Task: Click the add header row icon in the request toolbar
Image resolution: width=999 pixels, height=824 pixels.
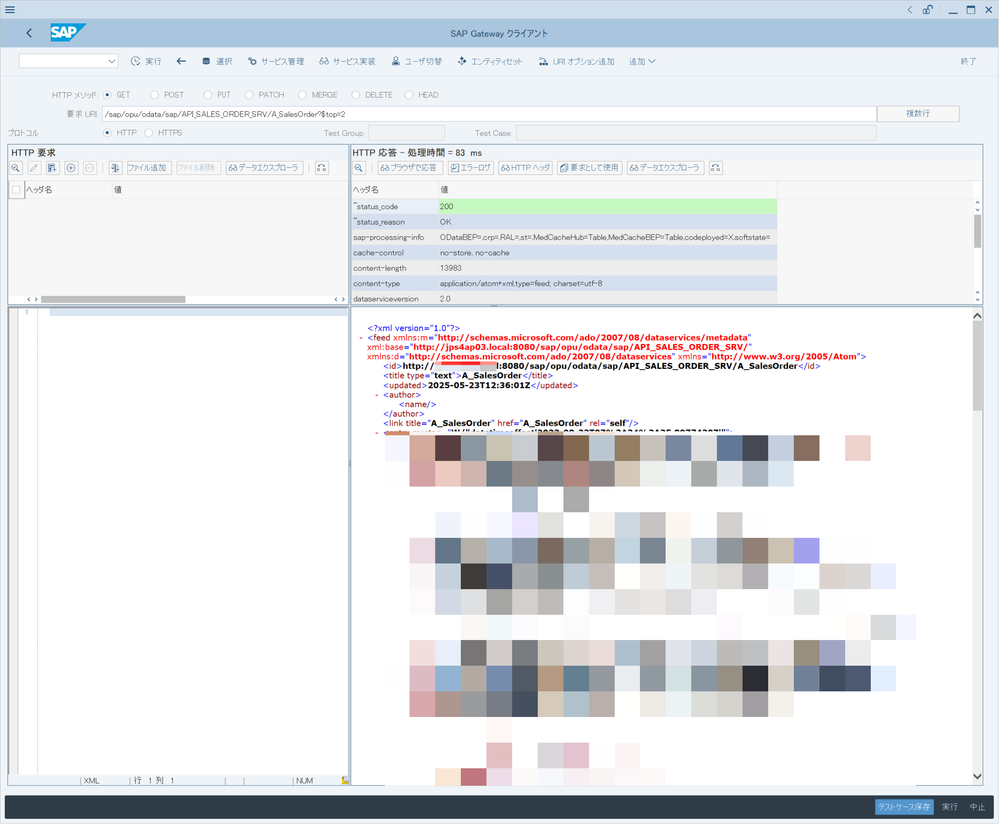Action: (x=52, y=168)
